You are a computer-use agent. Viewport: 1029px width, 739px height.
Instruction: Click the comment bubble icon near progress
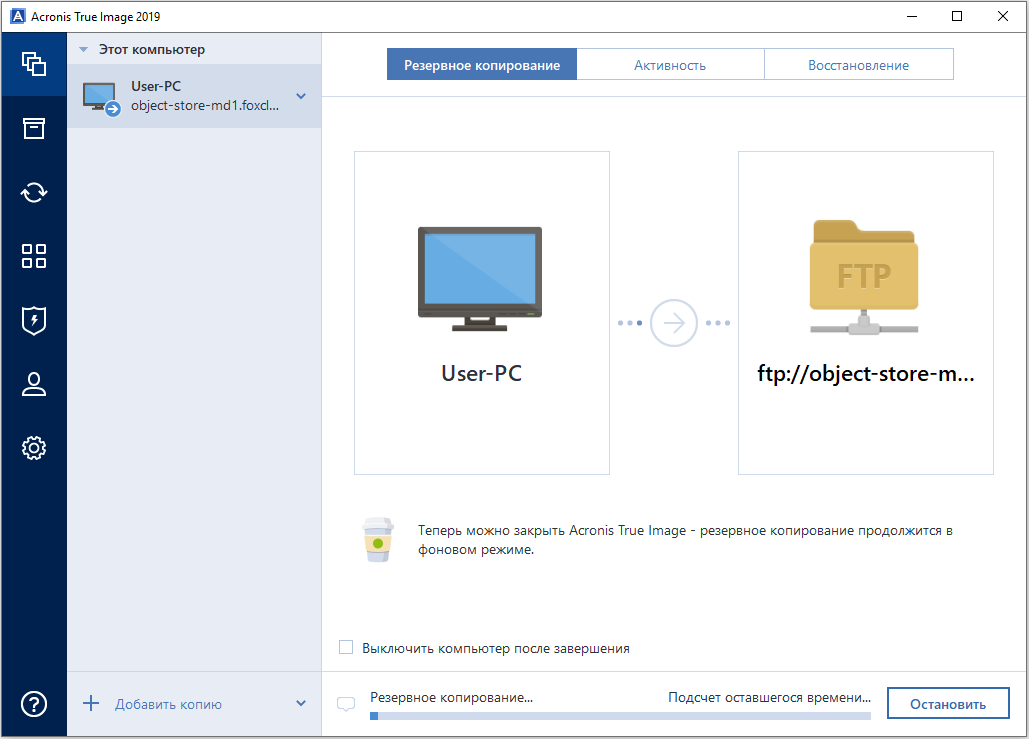click(345, 704)
